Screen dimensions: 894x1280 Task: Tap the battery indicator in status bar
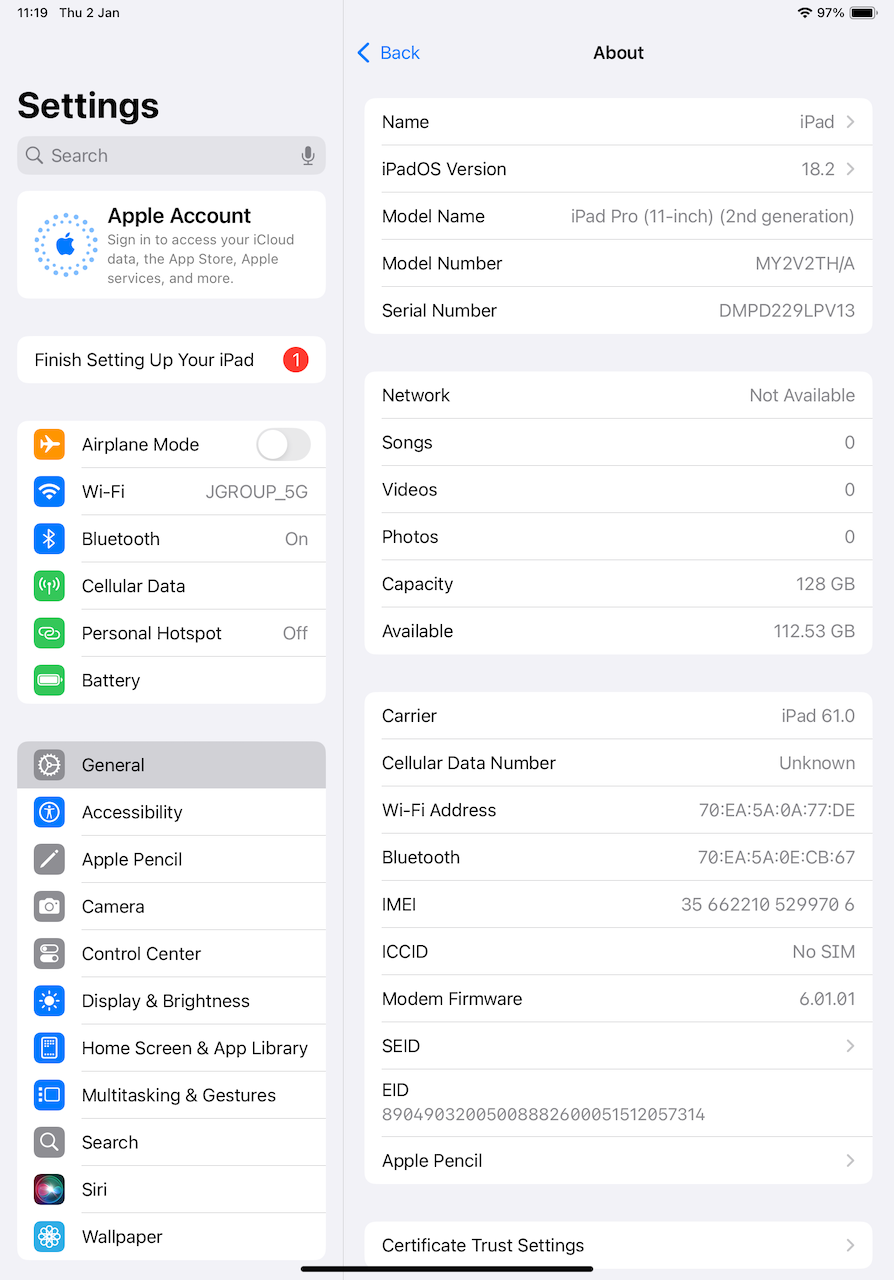point(864,13)
